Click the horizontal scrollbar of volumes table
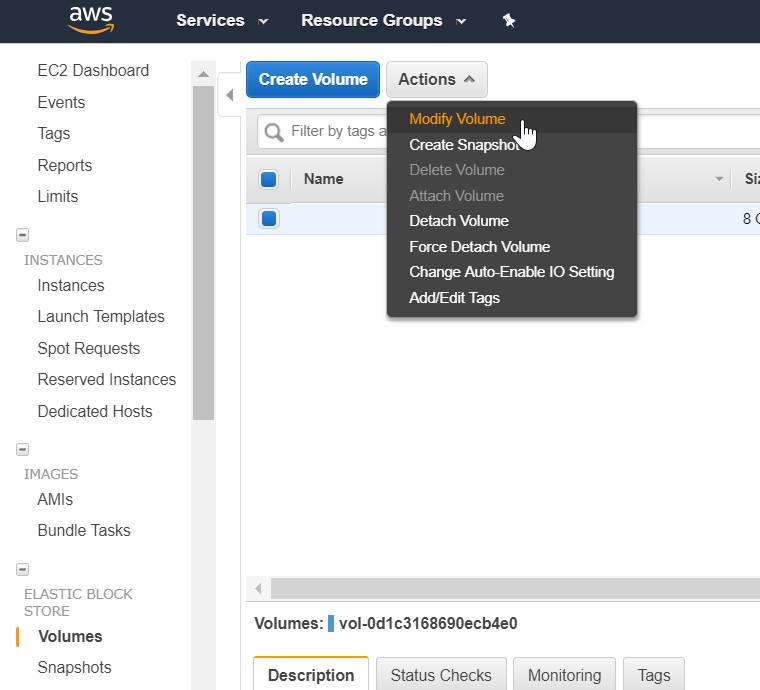 click(x=515, y=588)
